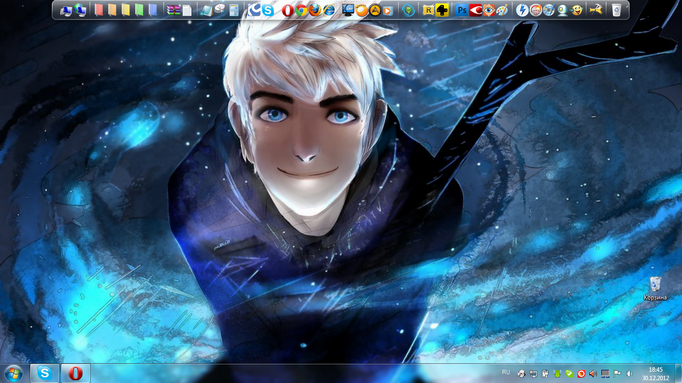The height and width of the screenshot is (383, 682).
Task: Switch to Opera in the taskbar
Action: pos(75,373)
